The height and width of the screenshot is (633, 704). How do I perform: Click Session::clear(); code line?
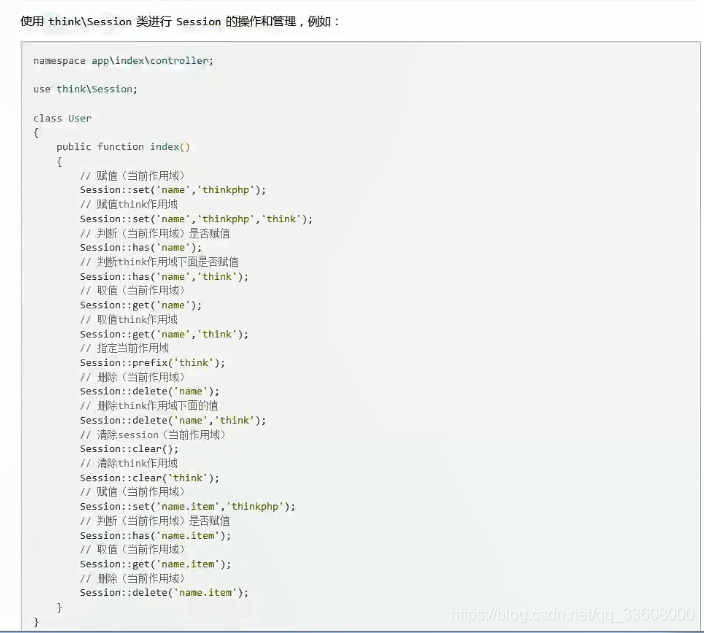click(x=129, y=449)
